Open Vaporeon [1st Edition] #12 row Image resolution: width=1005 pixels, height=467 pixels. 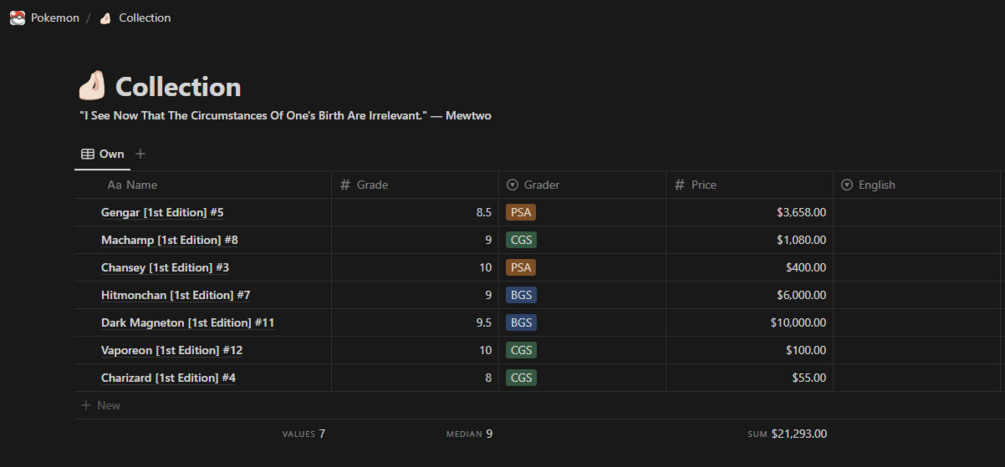point(172,350)
